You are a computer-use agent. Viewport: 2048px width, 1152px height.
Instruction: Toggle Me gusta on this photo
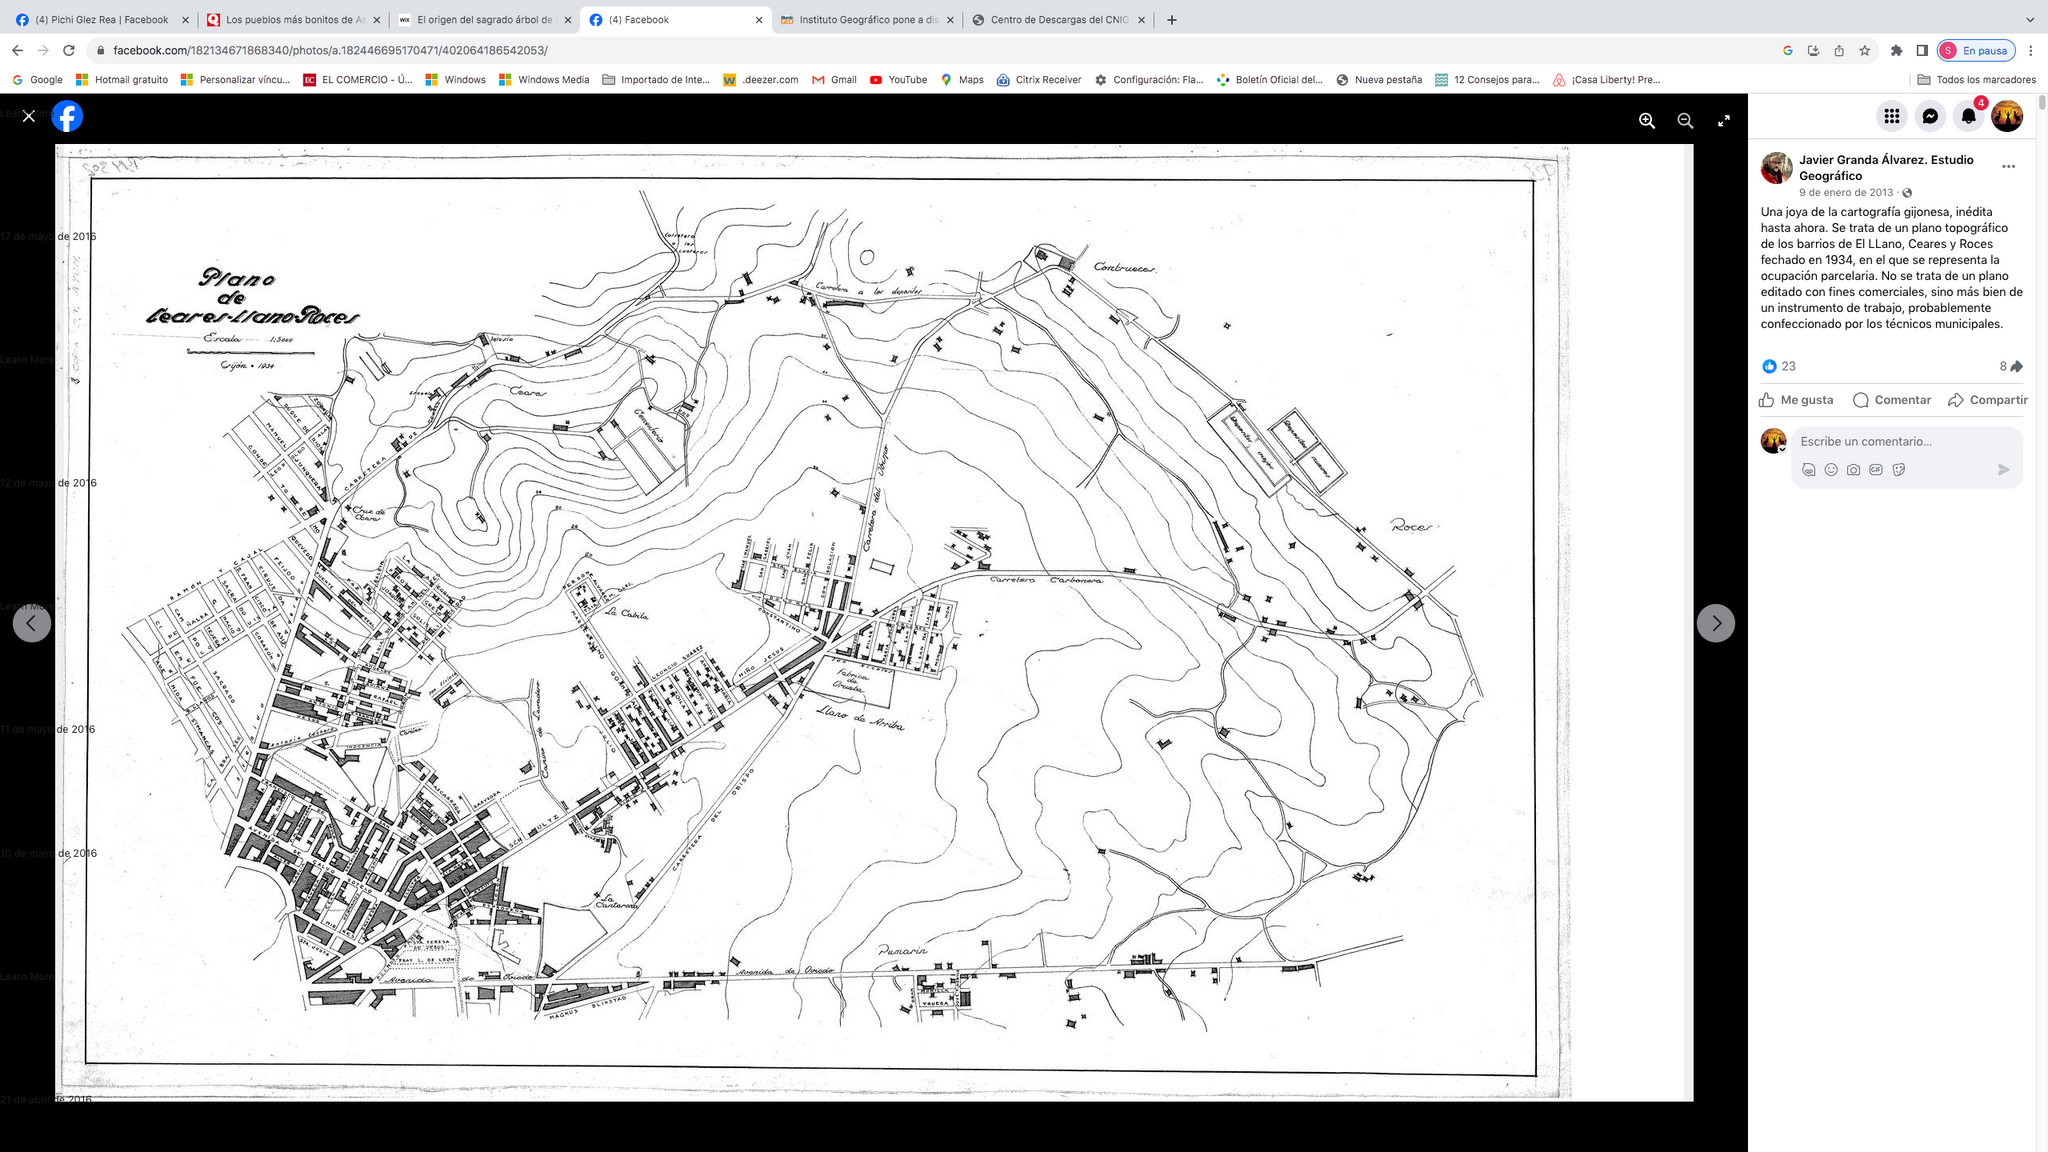click(1797, 400)
